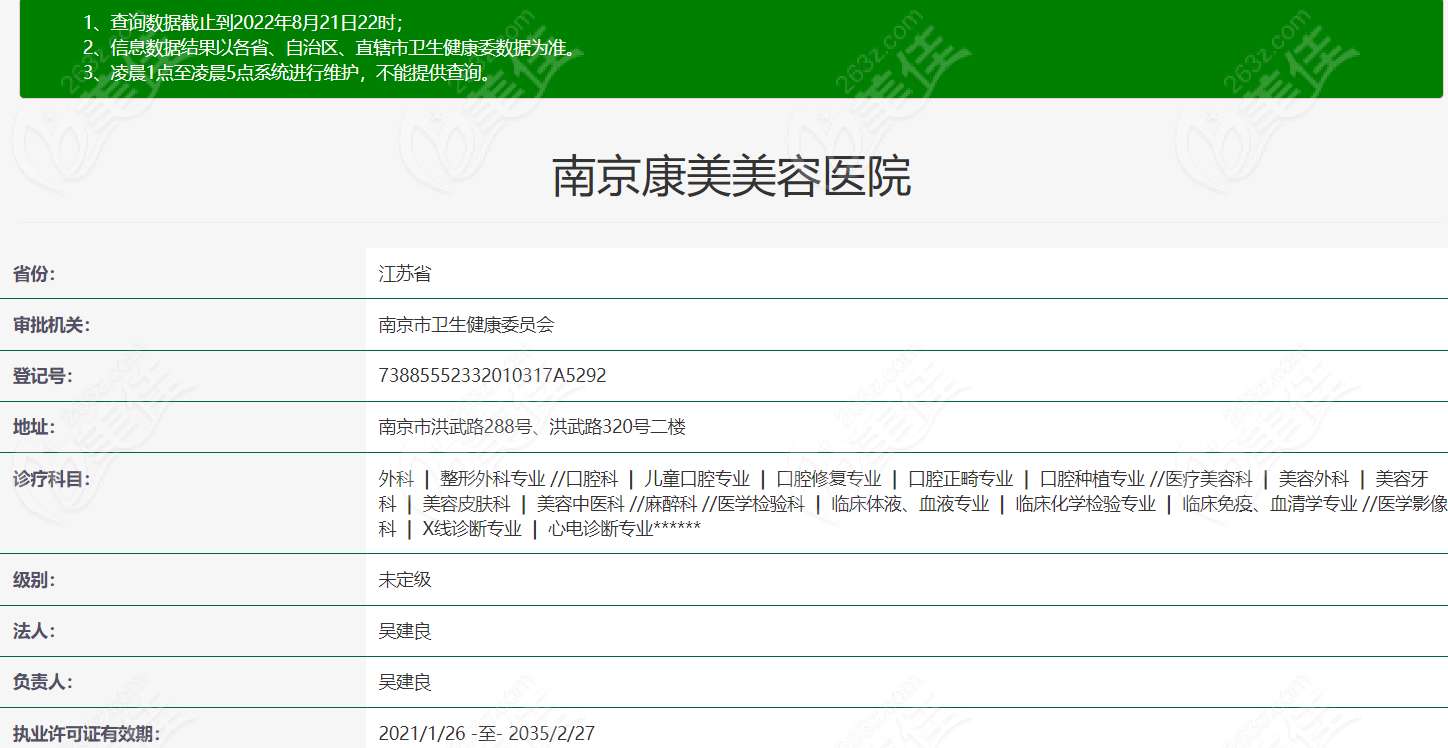
Task: Click the 口腔种植专业 entry
Action: (x=1092, y=479)
